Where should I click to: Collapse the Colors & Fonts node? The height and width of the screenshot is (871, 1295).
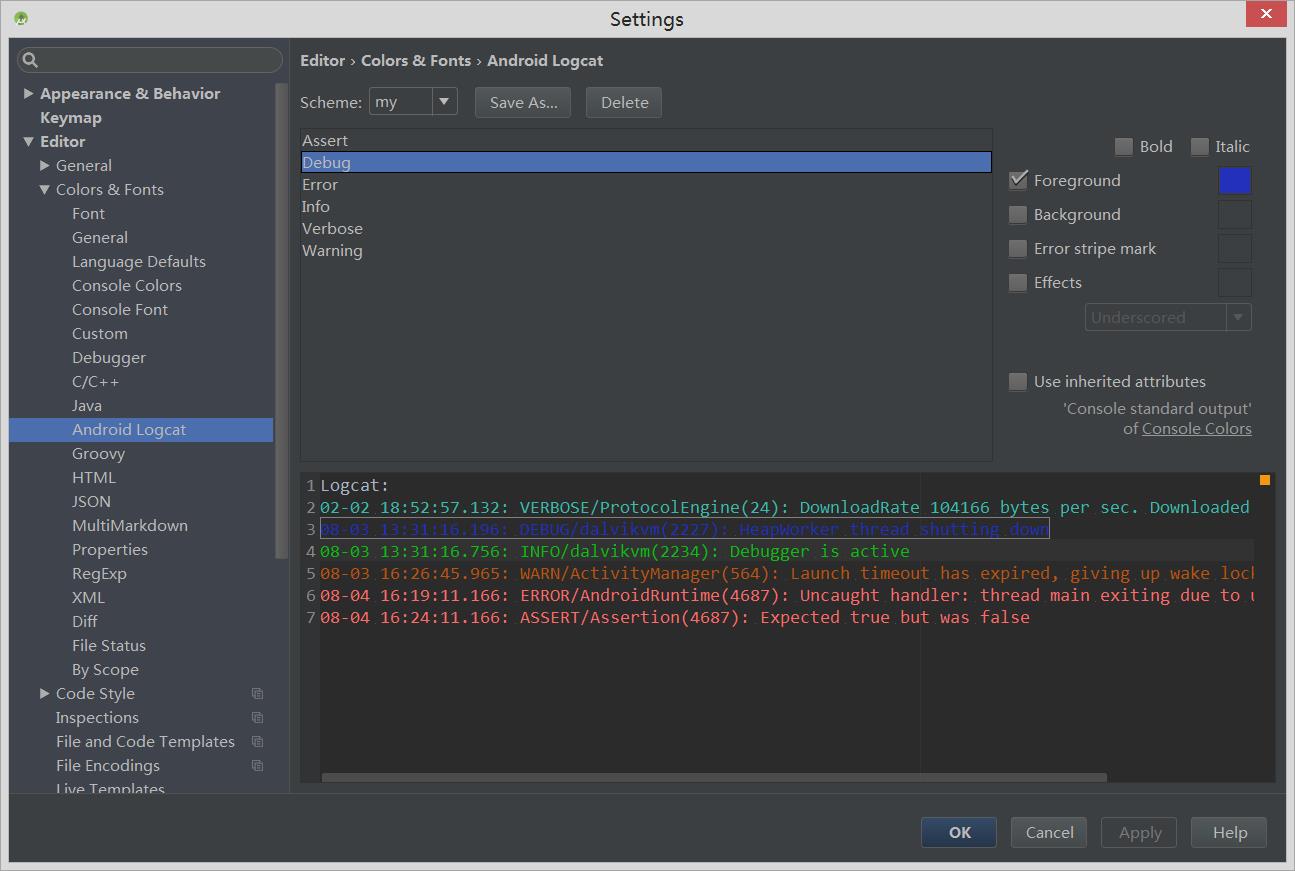pyautogui.click(x=44, y=189)
